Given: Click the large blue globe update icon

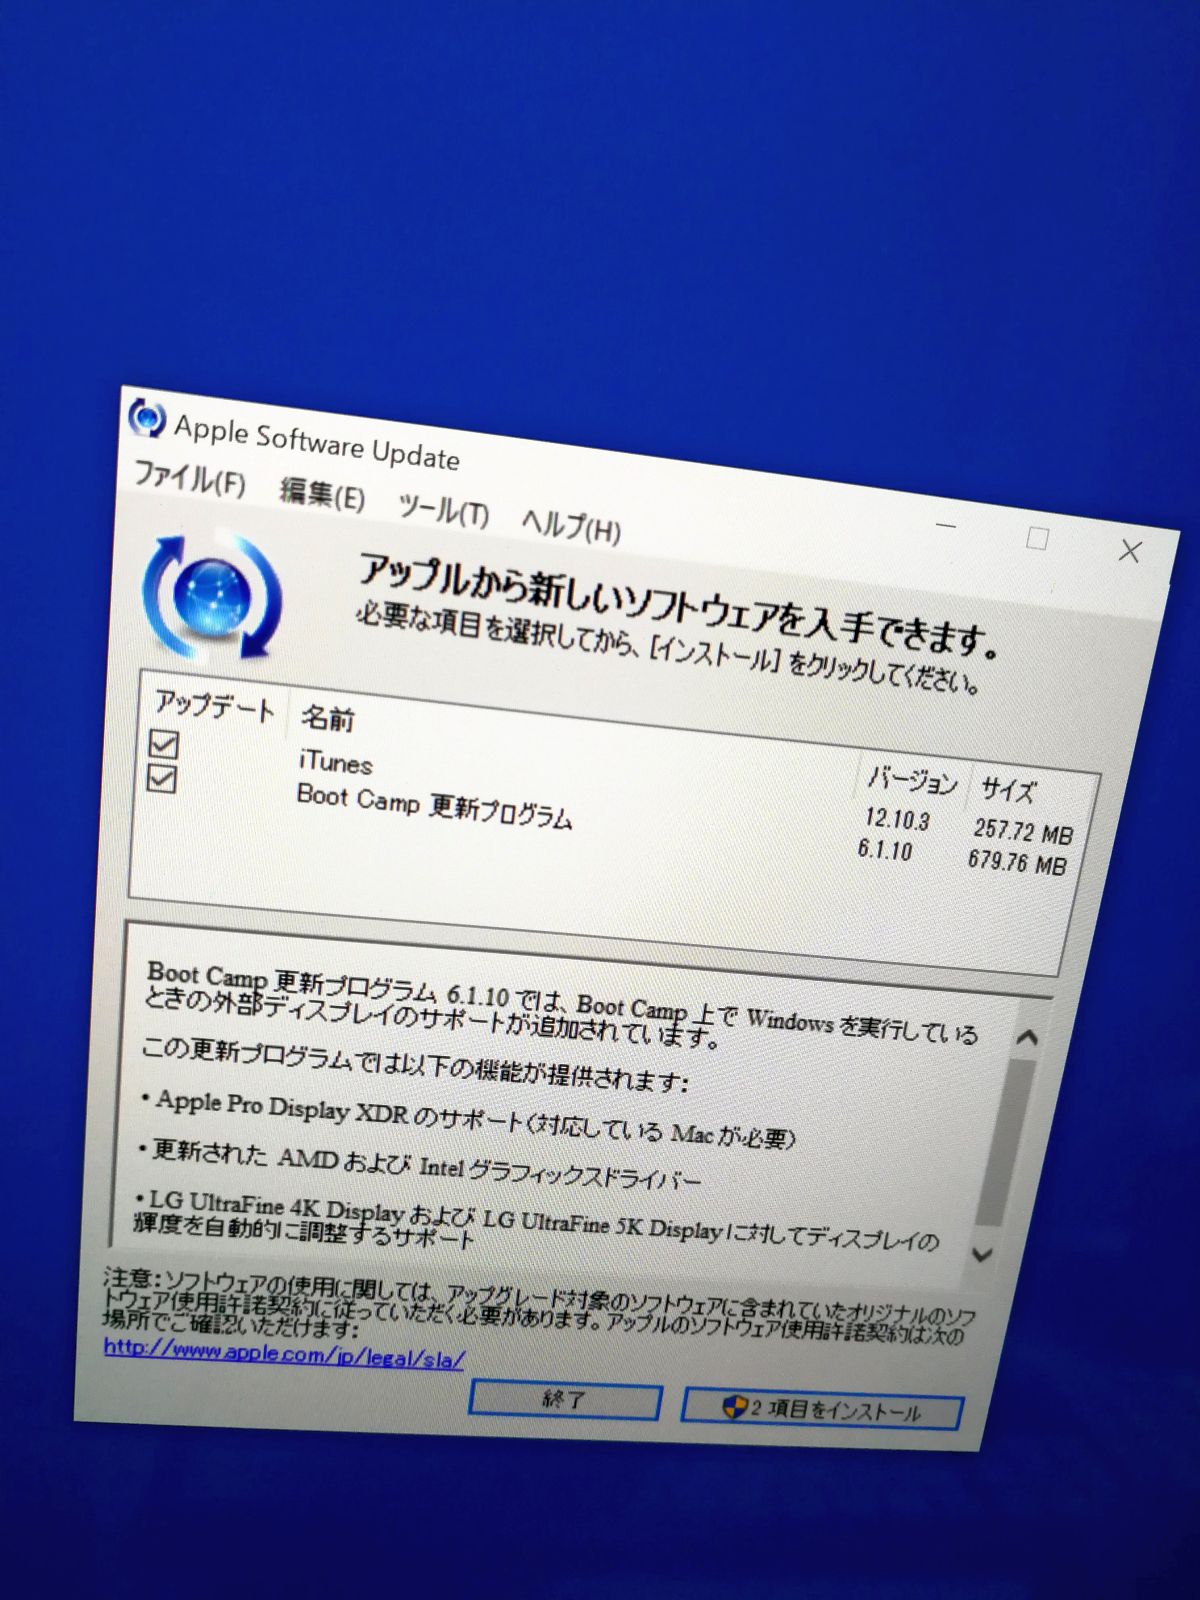Looking at the screenshot, I should pyautogui.click(x=212, y=597).
